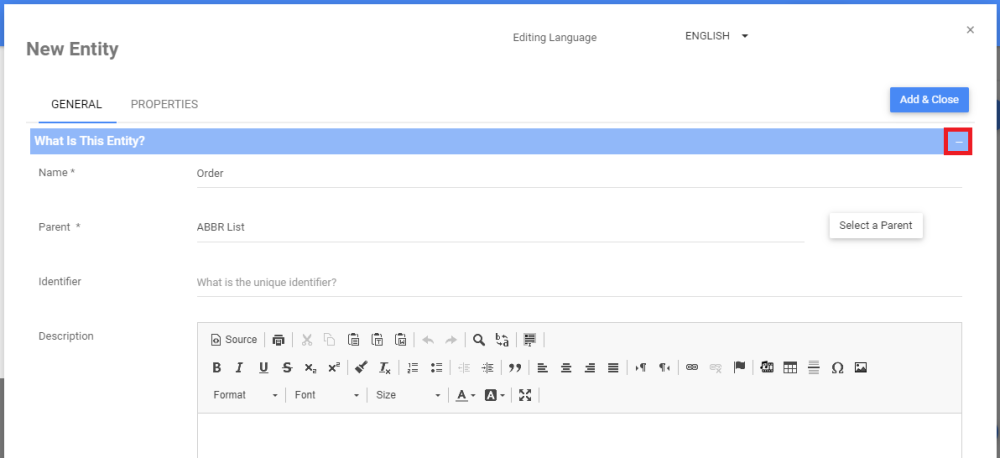Click the Decrease Indent icon
This screenshot has width=1000, height=458.
coord(464,368)
